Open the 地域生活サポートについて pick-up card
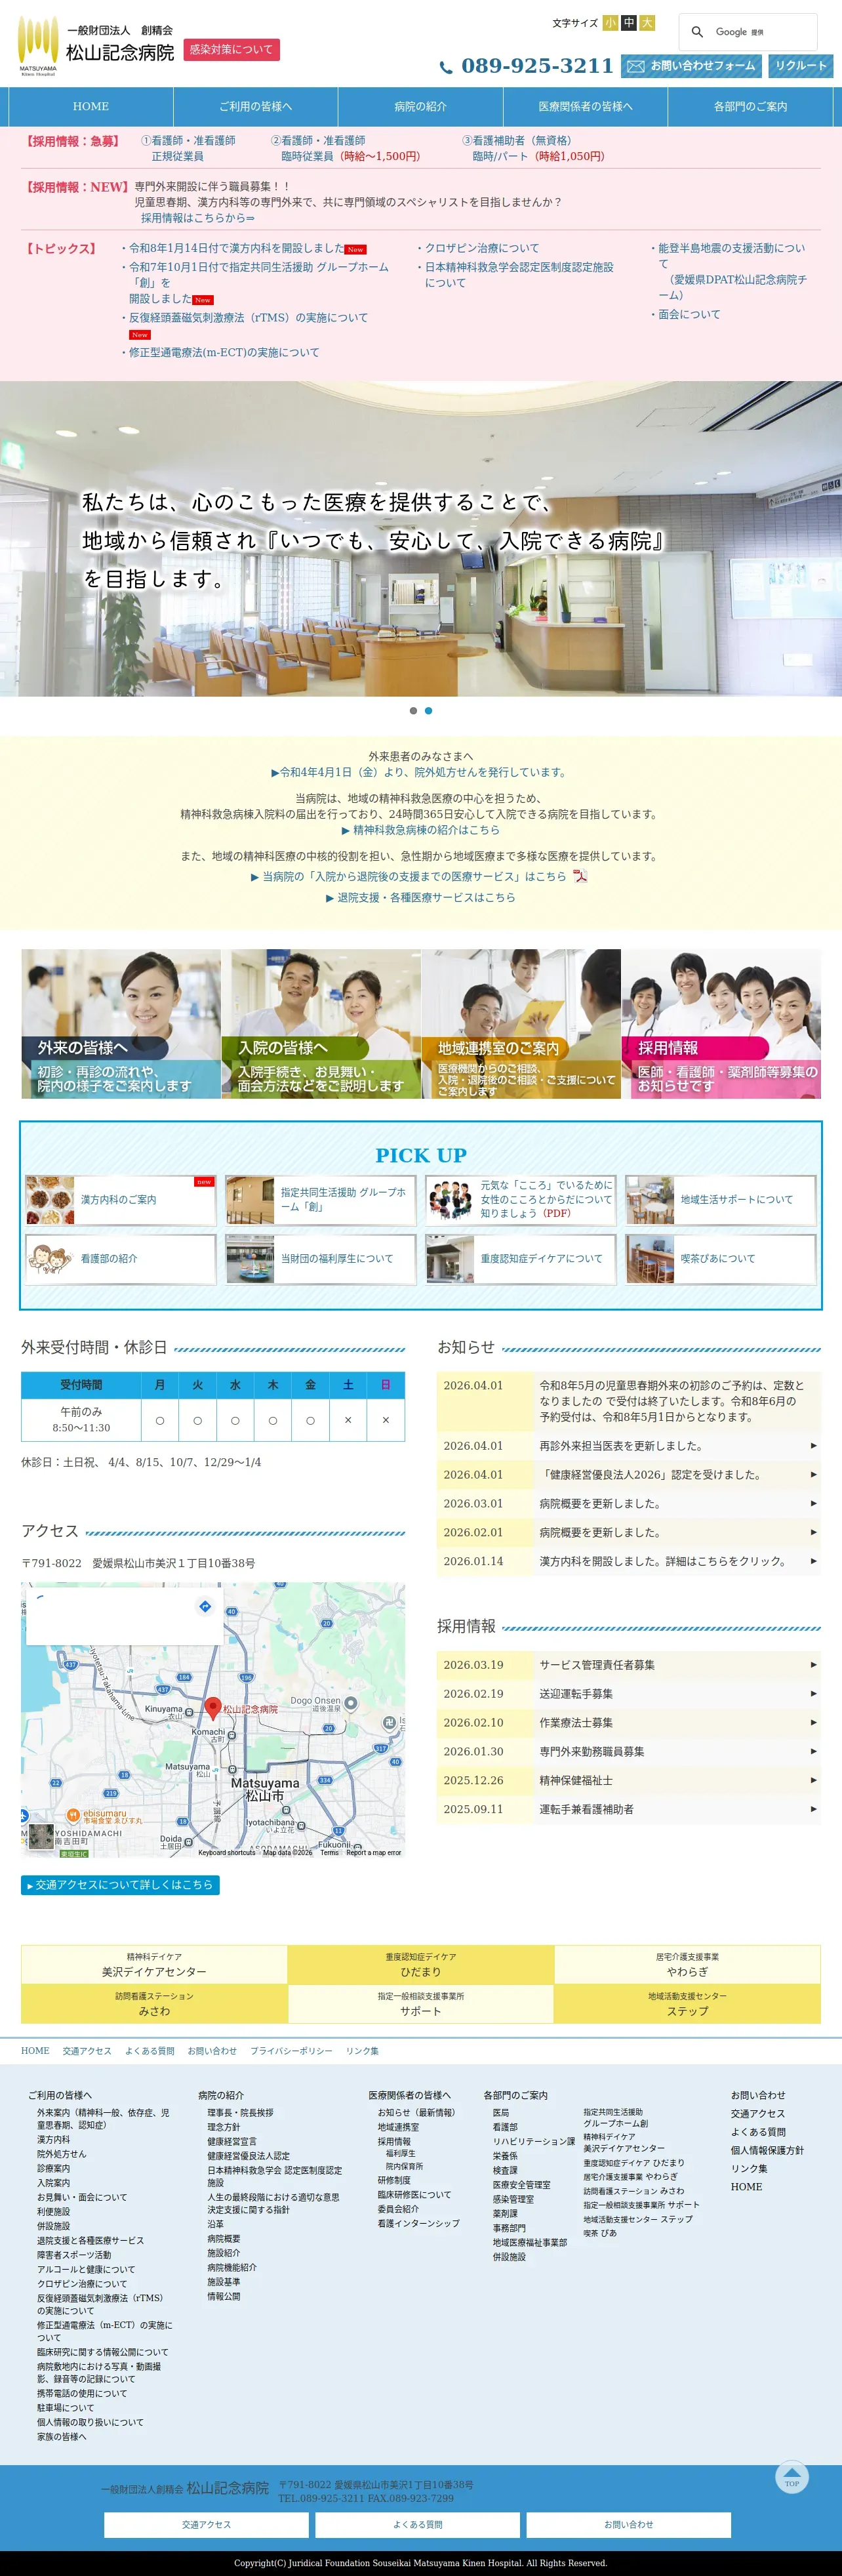The image size is (842, 2576). click(721, 1200)
